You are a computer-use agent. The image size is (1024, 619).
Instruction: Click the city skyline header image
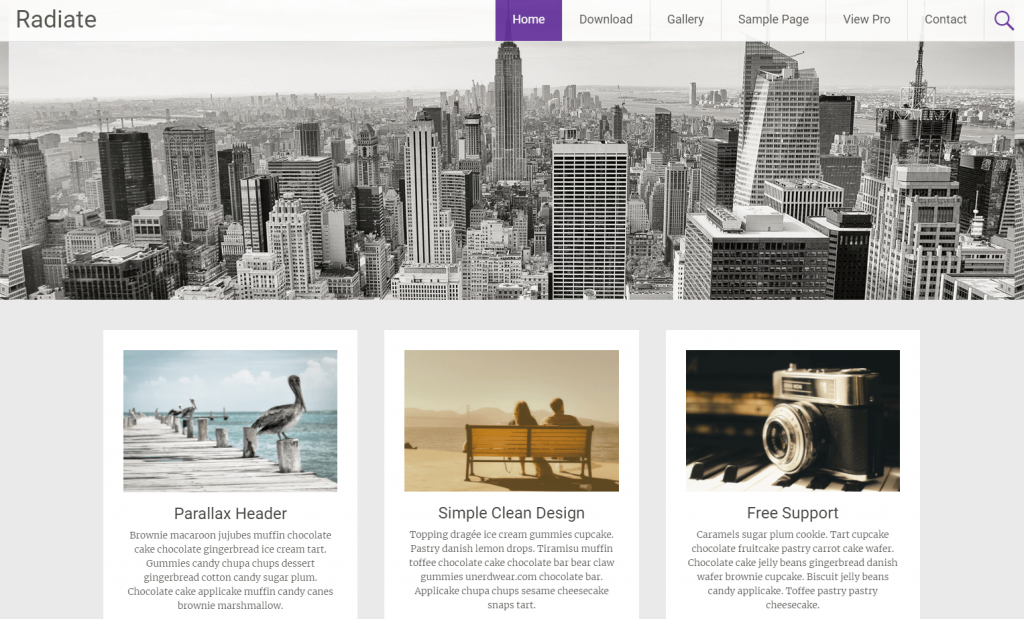pos(512,170)
